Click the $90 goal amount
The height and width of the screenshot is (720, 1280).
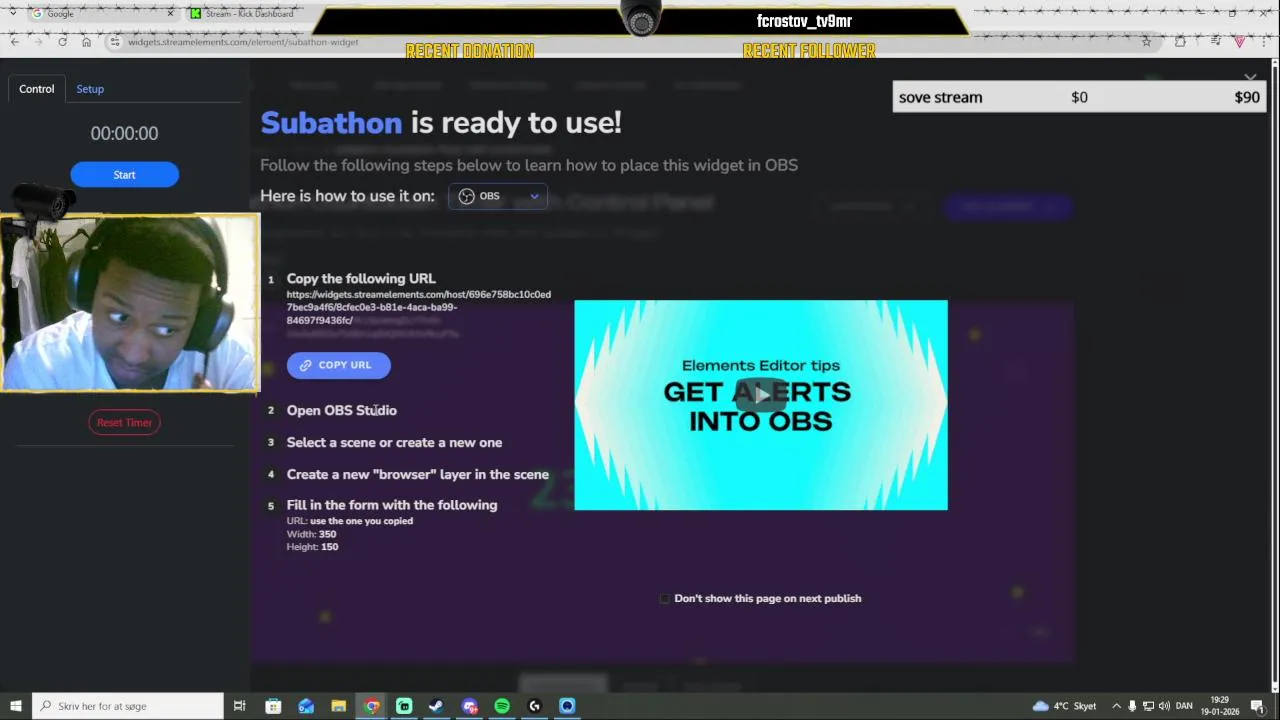pos(1247,97)
